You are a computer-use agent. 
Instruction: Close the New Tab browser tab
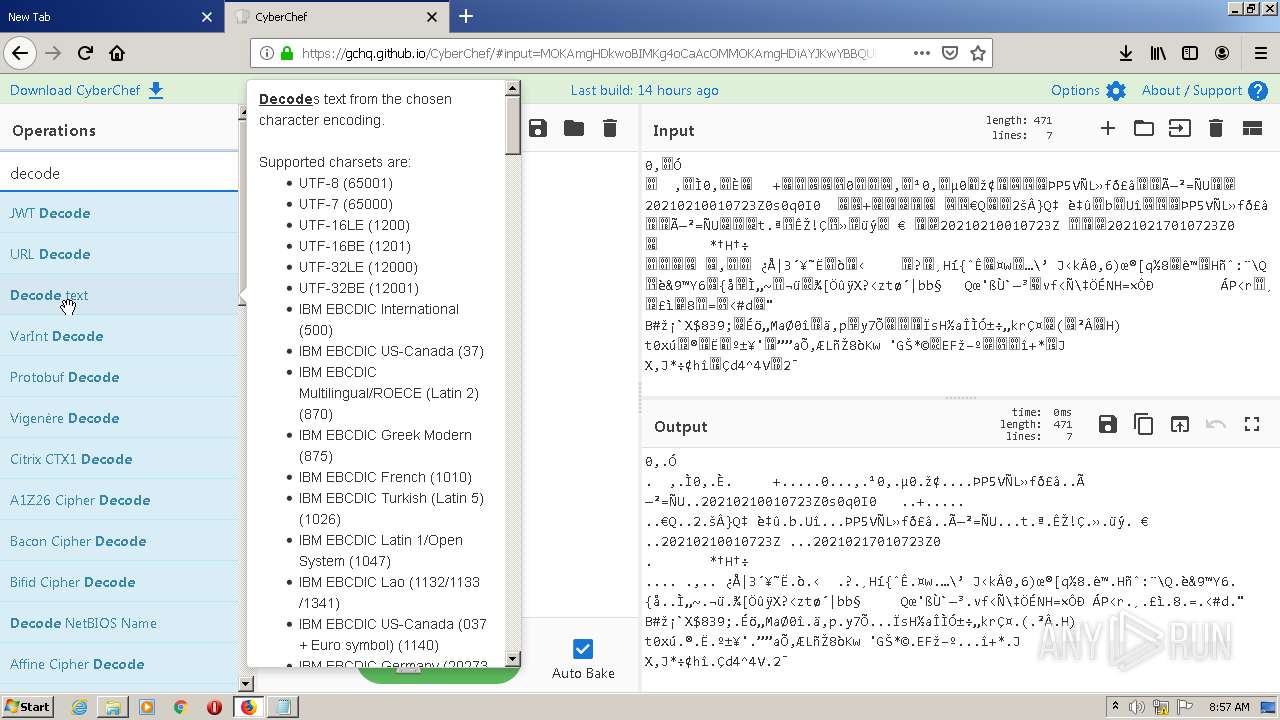tap(207, 17)
